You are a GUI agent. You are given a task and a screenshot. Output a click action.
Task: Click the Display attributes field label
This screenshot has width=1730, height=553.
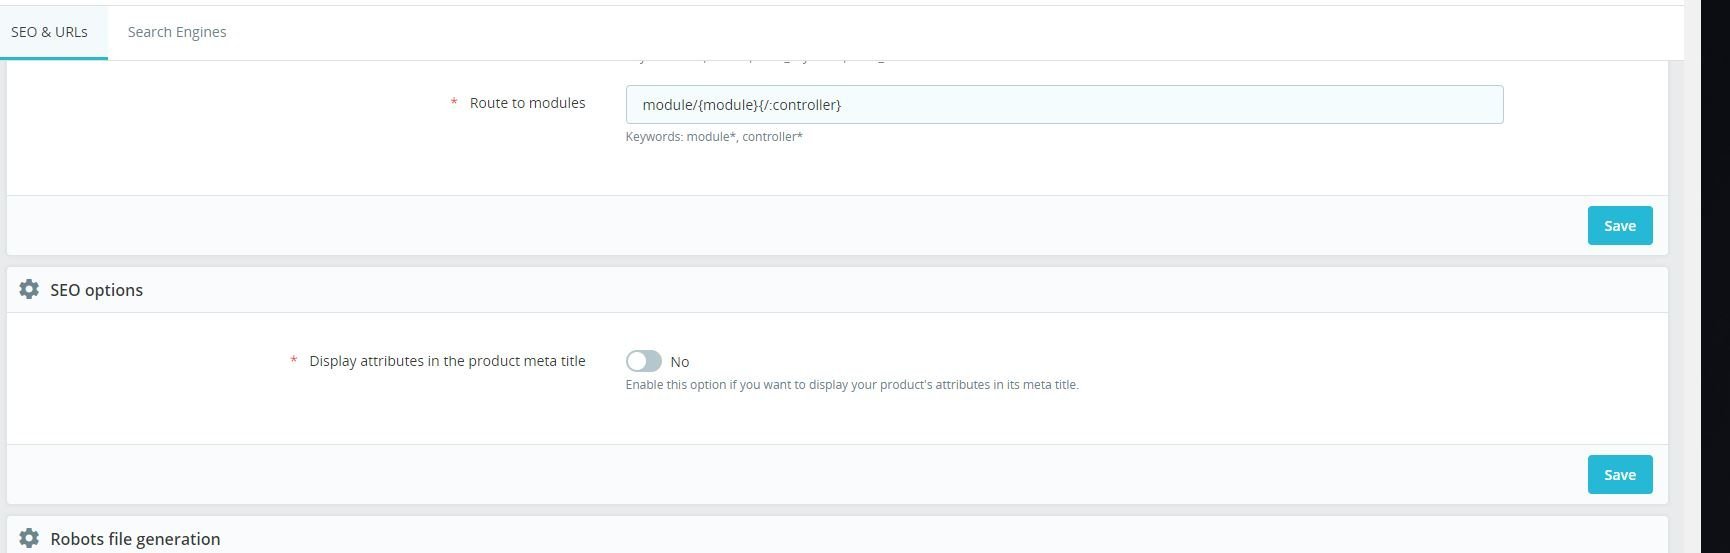[447, 361]
